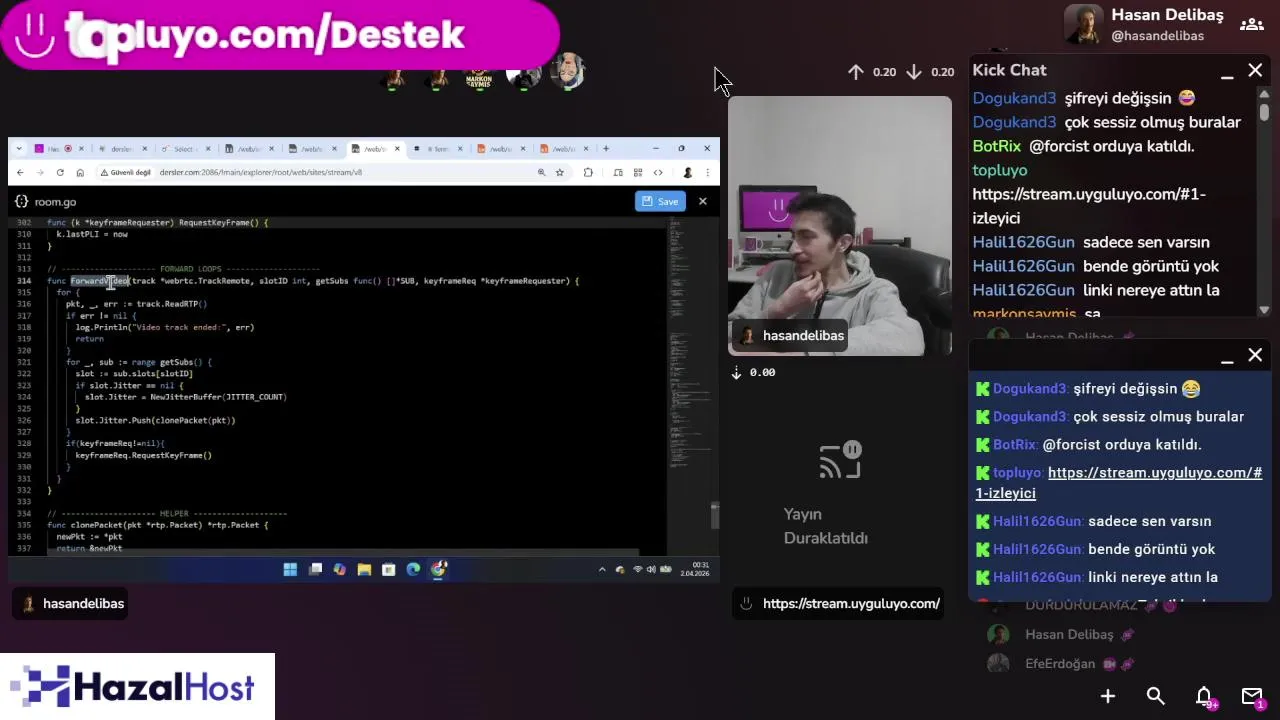The height and width of the screenshot is (720, 1280).
Task: Open Copilot from the taskbar
Action: point(339,569)
